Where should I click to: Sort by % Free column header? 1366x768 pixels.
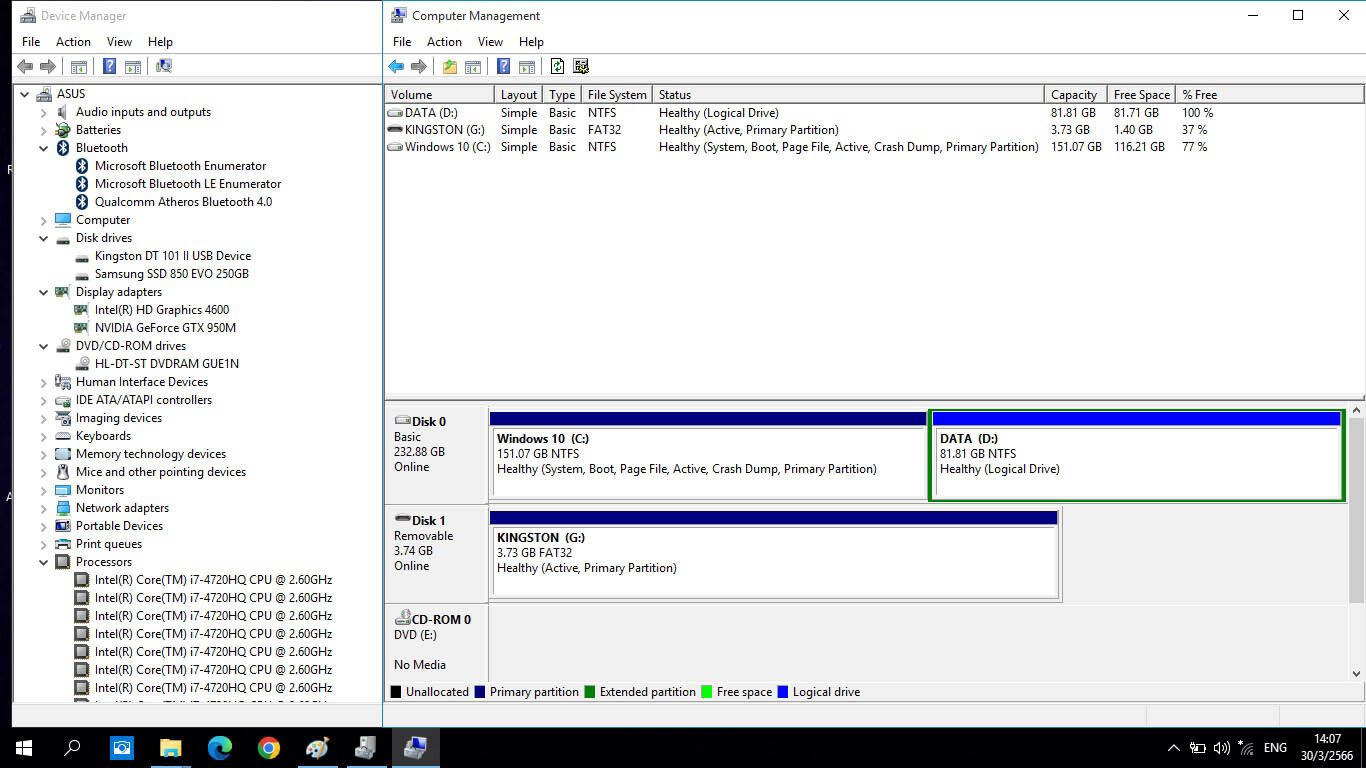[1269, 94]
